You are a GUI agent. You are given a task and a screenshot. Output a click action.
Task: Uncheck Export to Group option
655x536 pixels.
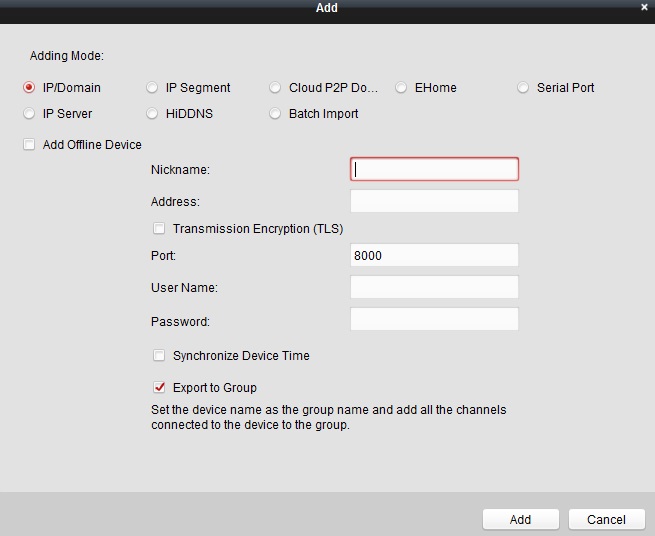click(159, 388)
